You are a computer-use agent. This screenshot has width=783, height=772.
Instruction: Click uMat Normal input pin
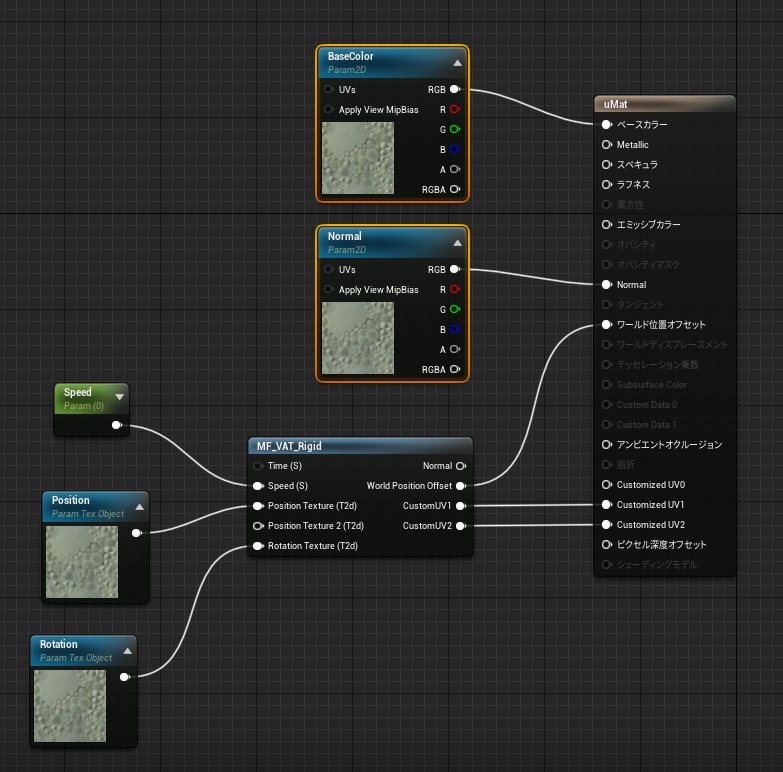point(607,285)
